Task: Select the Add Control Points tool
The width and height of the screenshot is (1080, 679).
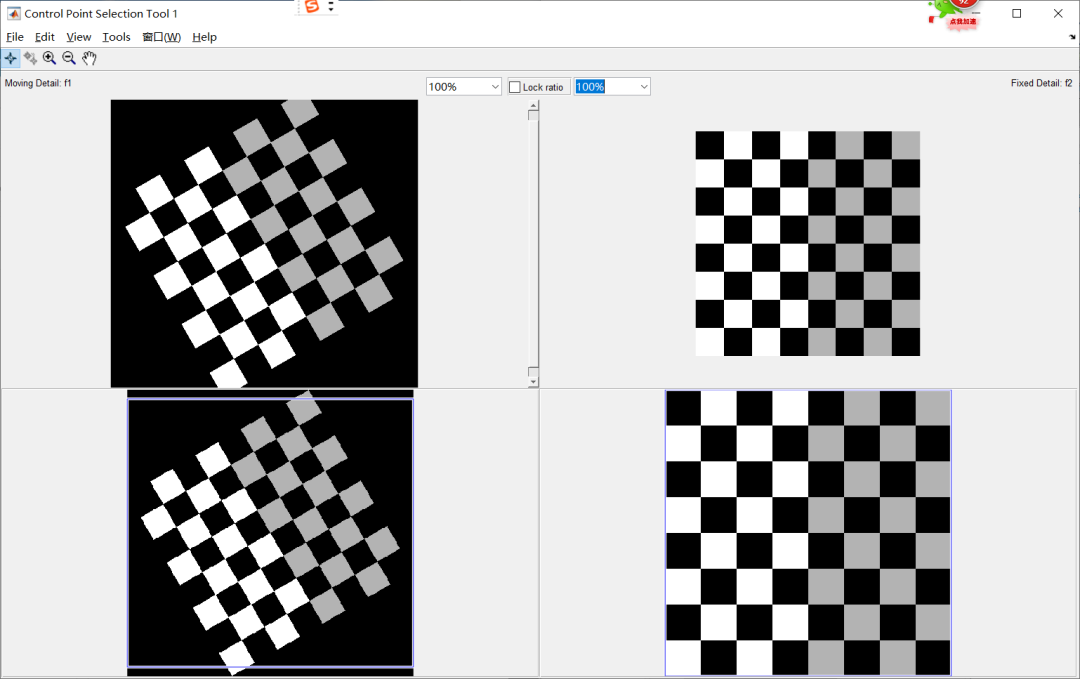Action: point(11,59)
